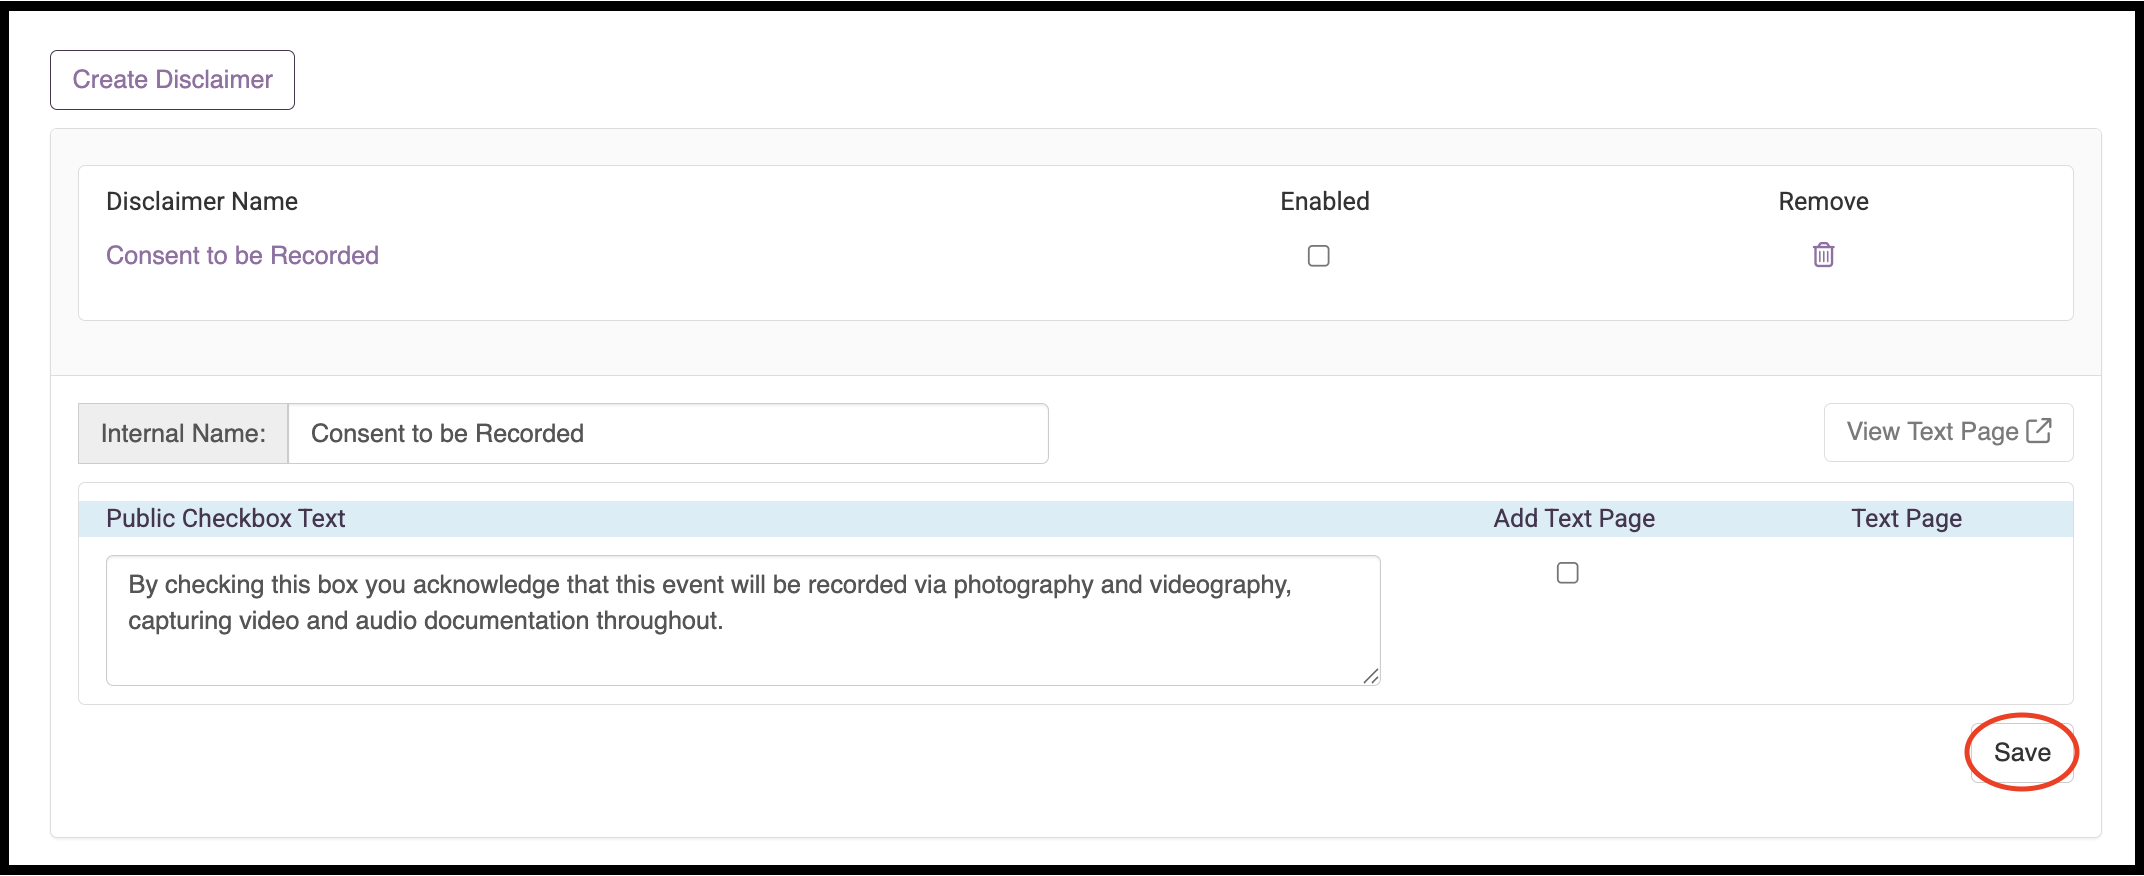Click the external link icon in View Text Page
Screen dimensions: 2144x876
click(2039, 431)
